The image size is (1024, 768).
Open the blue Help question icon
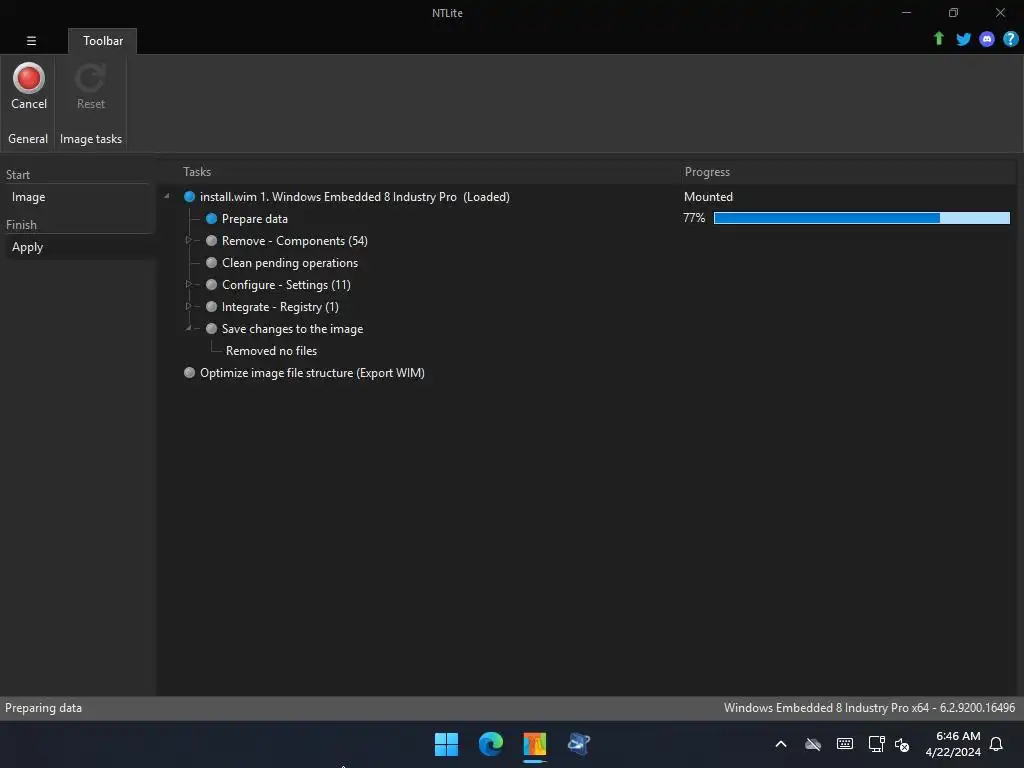pos(1010,39)
